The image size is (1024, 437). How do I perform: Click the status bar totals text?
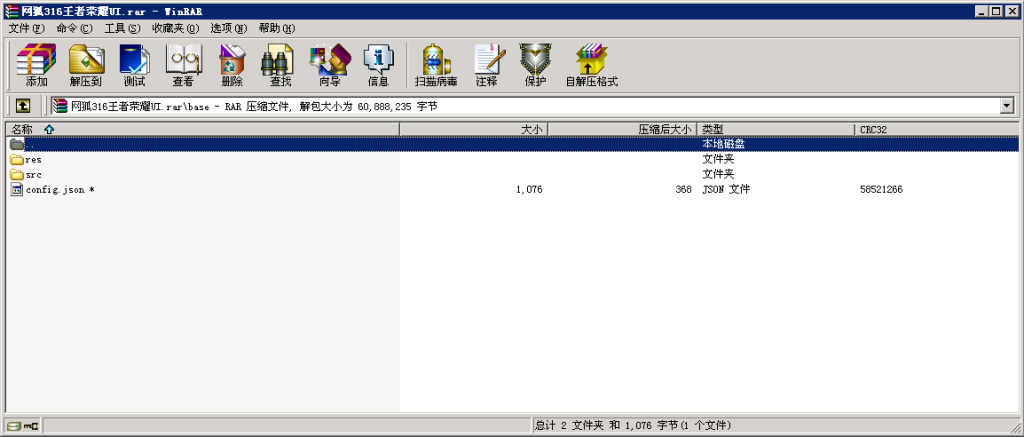[x=633, y=426]
